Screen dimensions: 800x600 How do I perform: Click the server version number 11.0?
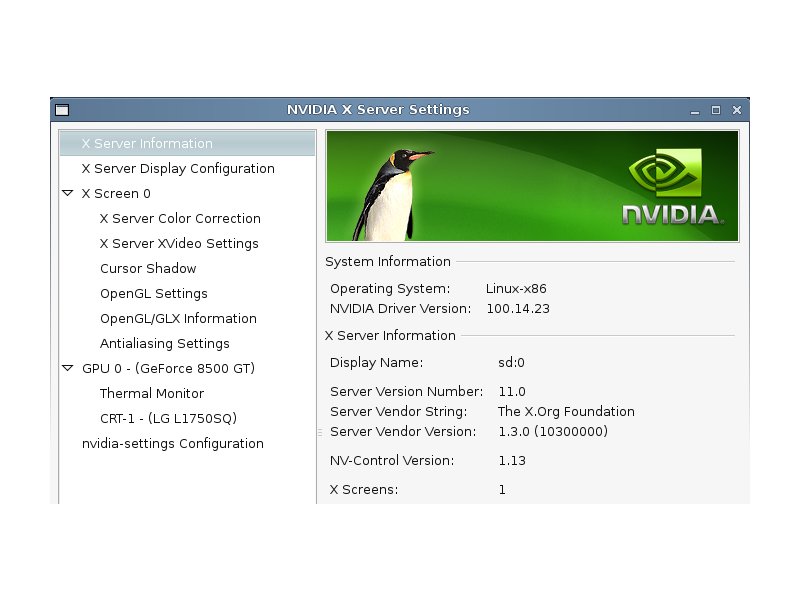point(512,392)
